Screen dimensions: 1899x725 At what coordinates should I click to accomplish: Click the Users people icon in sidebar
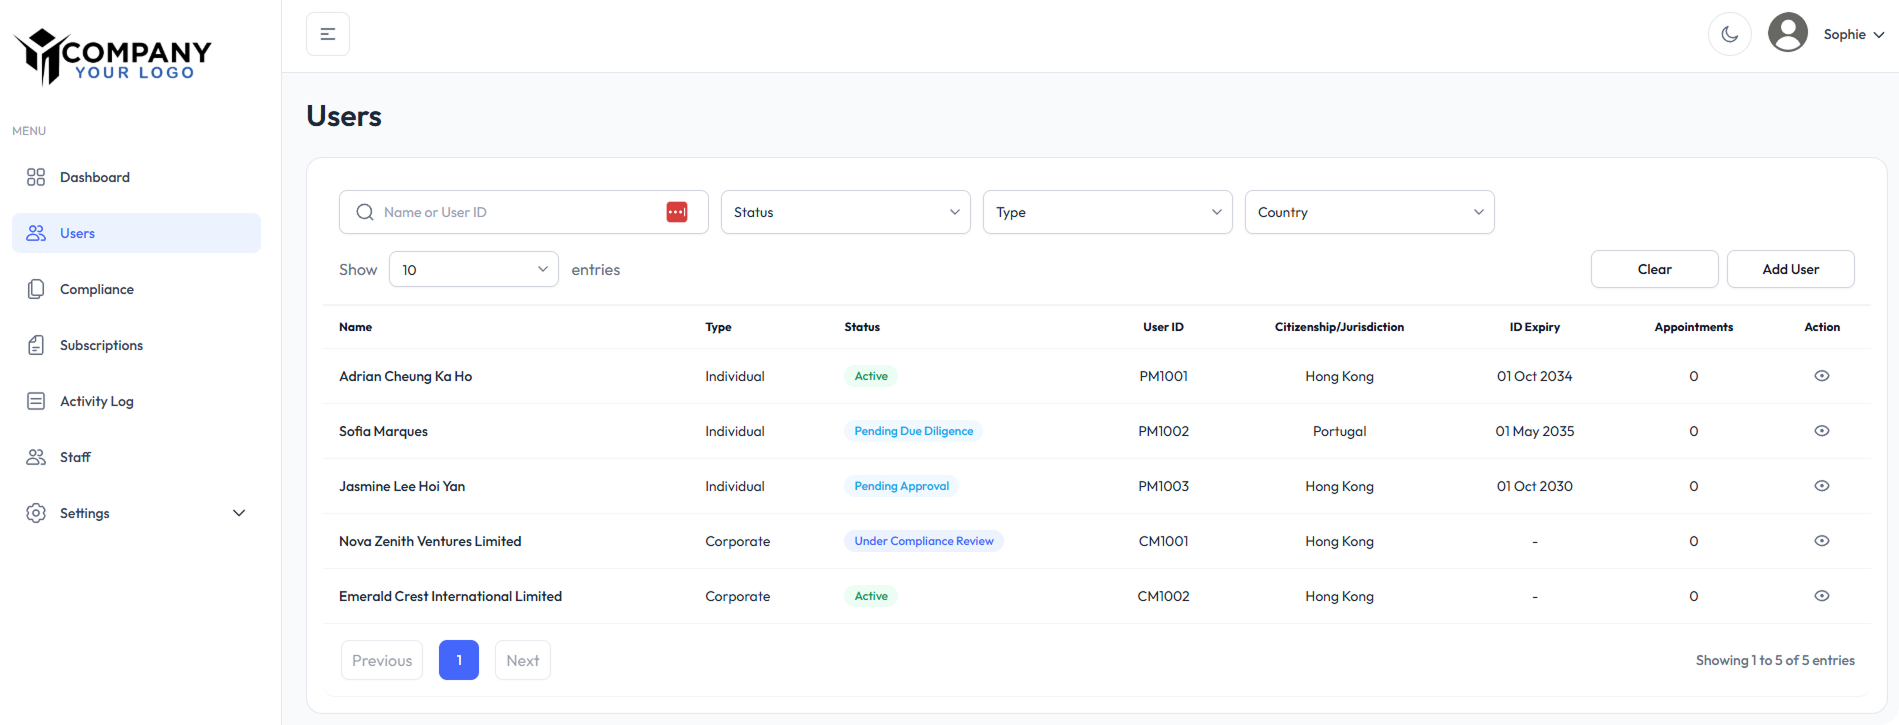[36, 233]
